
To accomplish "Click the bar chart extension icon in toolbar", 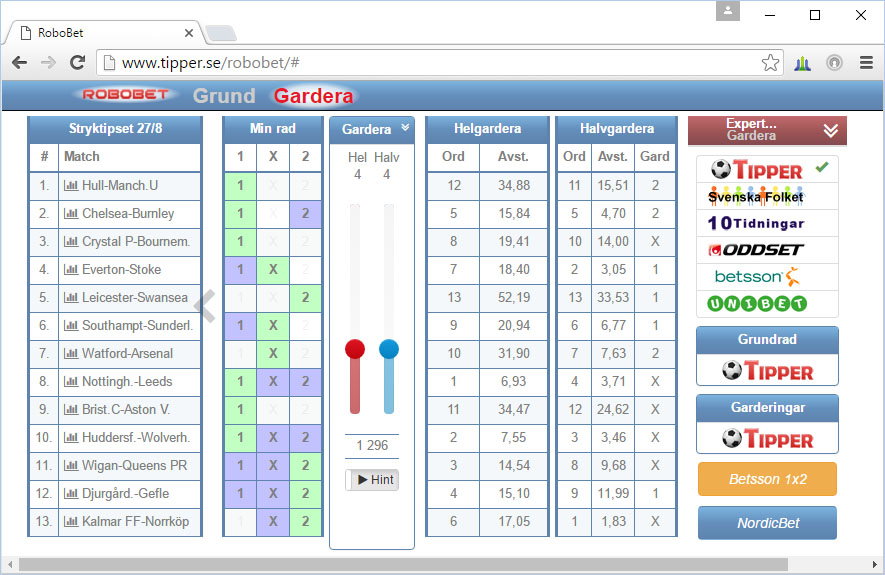I will 803,63.
